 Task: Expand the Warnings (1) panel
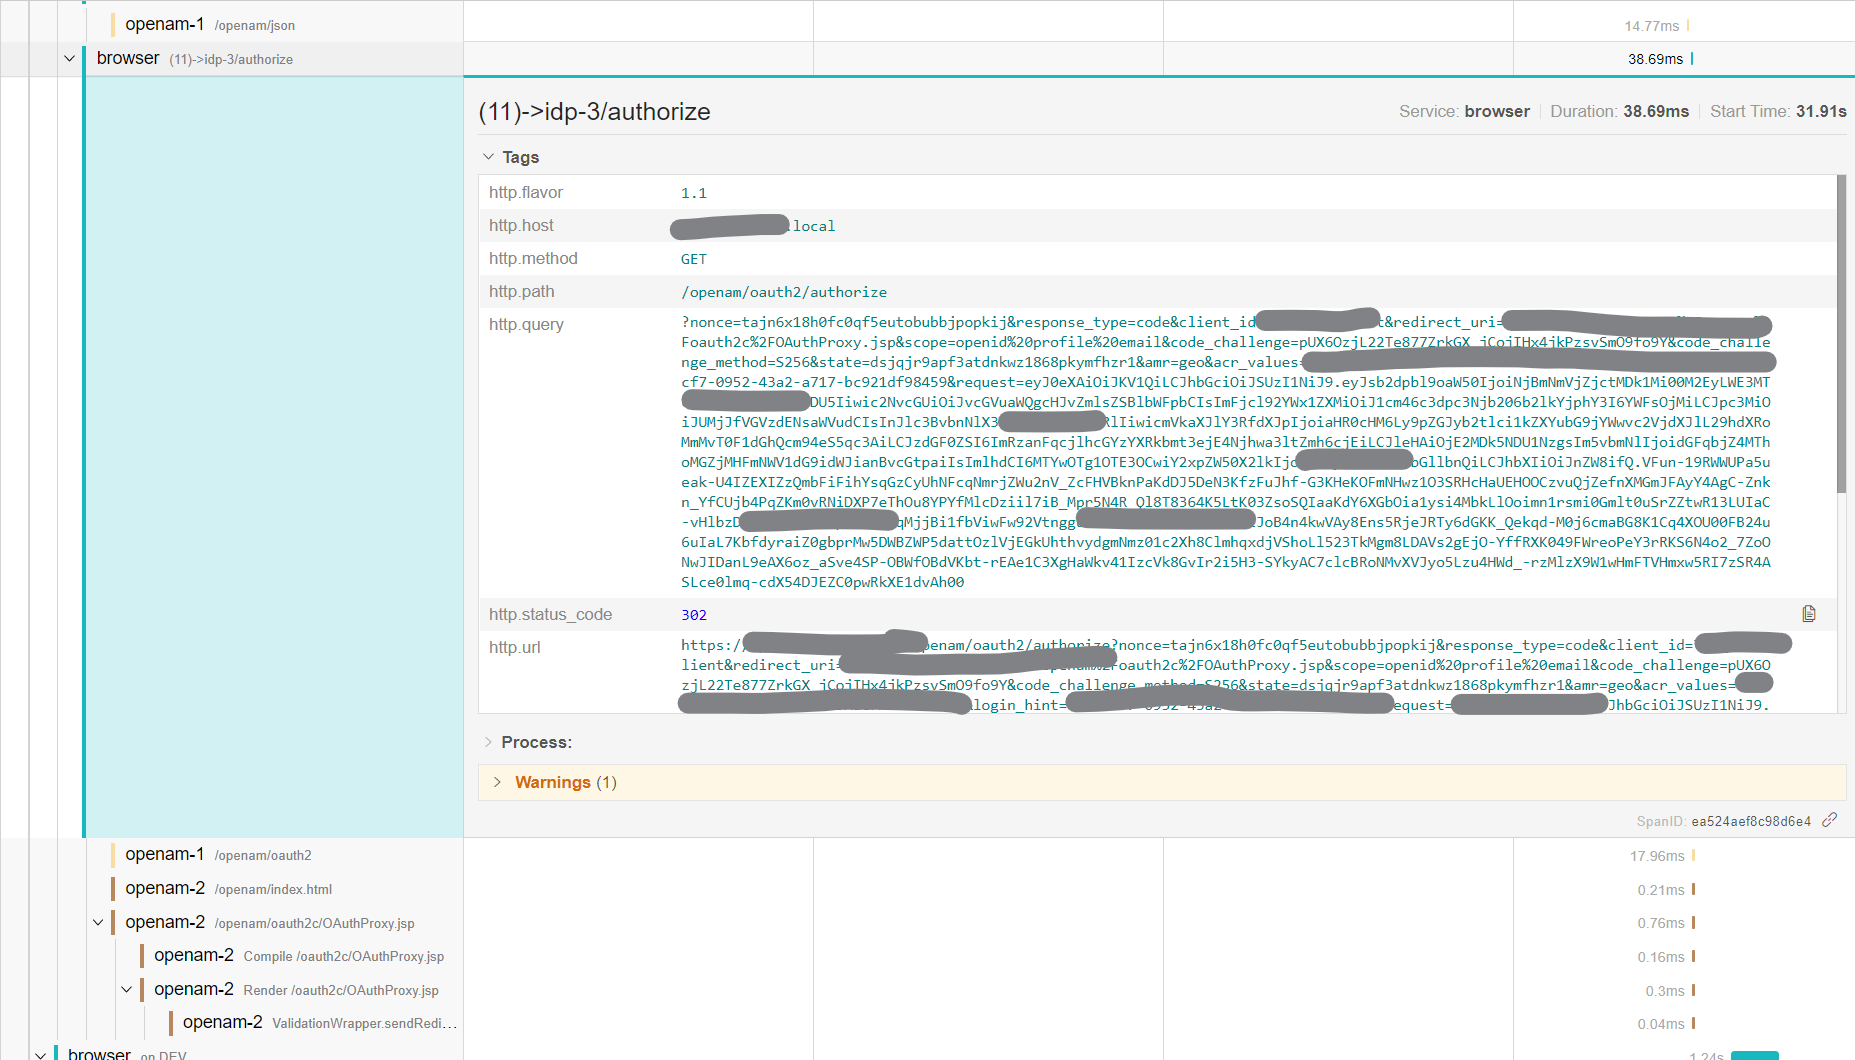coord(497,782)
